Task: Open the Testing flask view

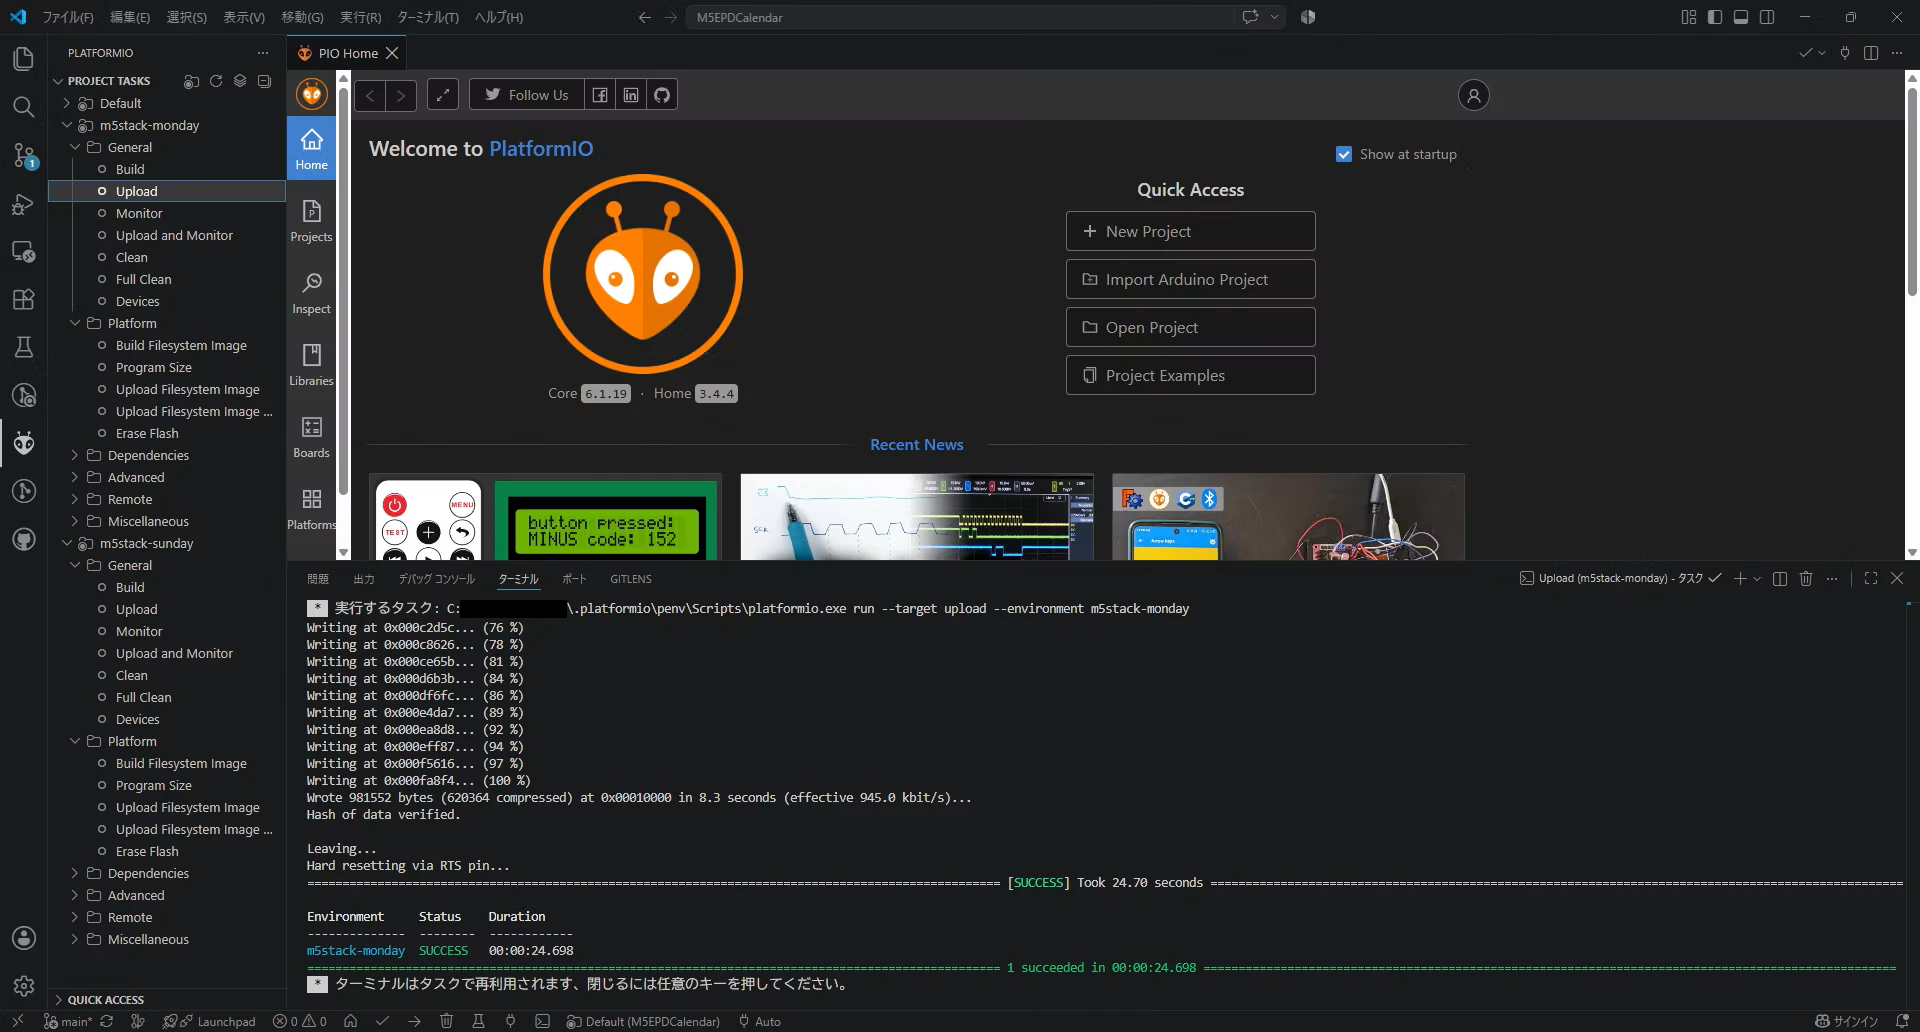Action: tap(23, 347)
